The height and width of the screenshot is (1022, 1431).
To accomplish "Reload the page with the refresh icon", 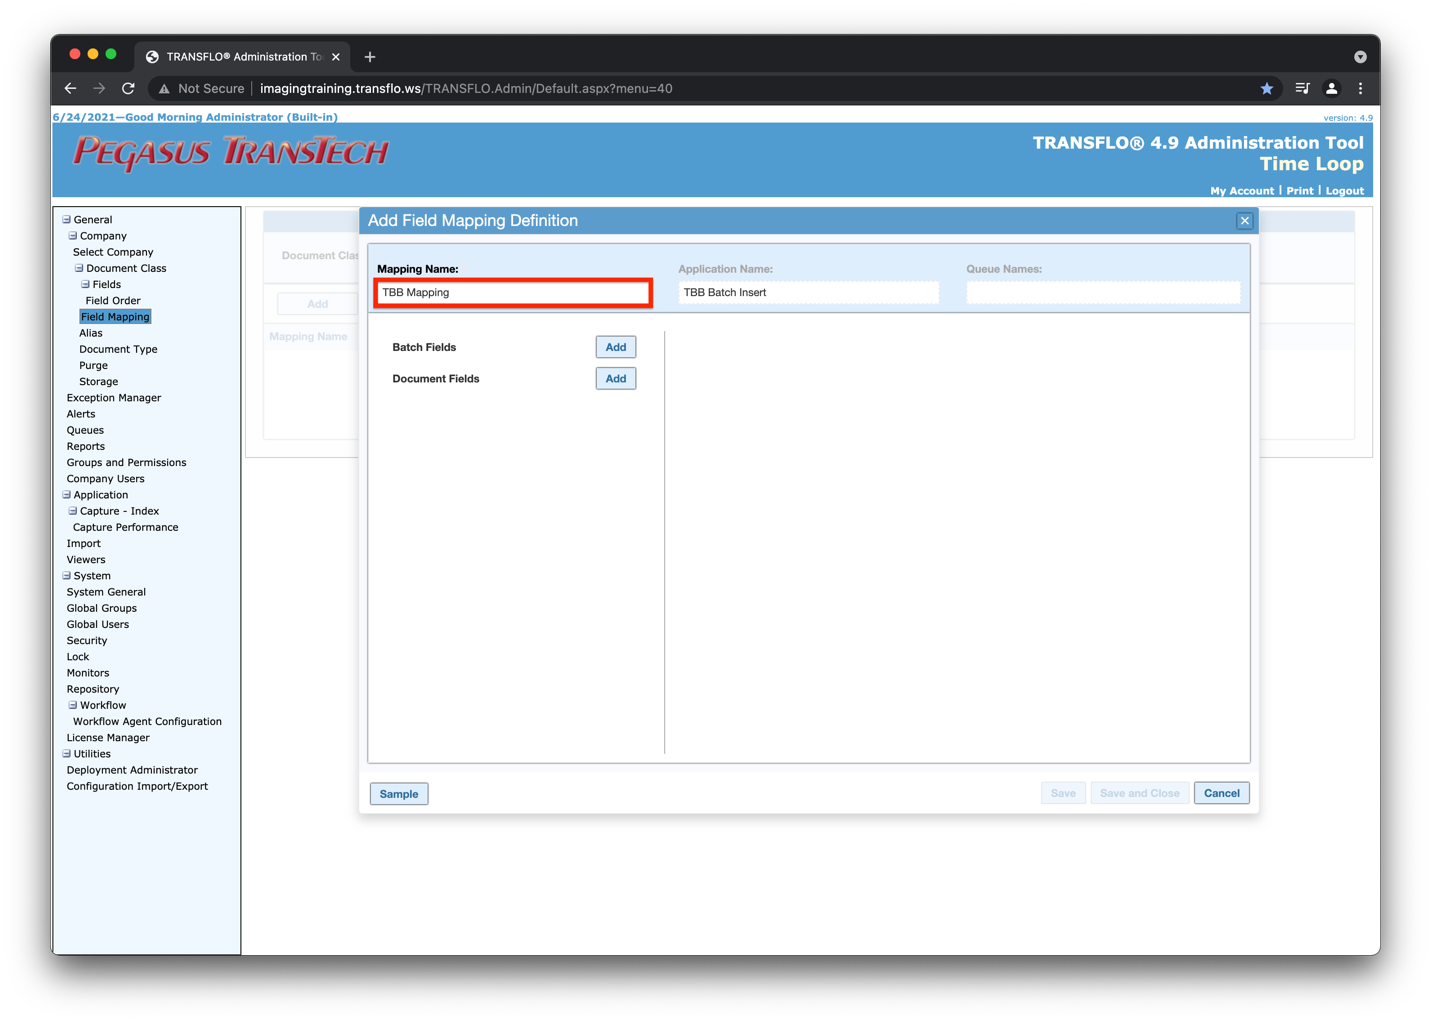I will click(x=128, y=88).
